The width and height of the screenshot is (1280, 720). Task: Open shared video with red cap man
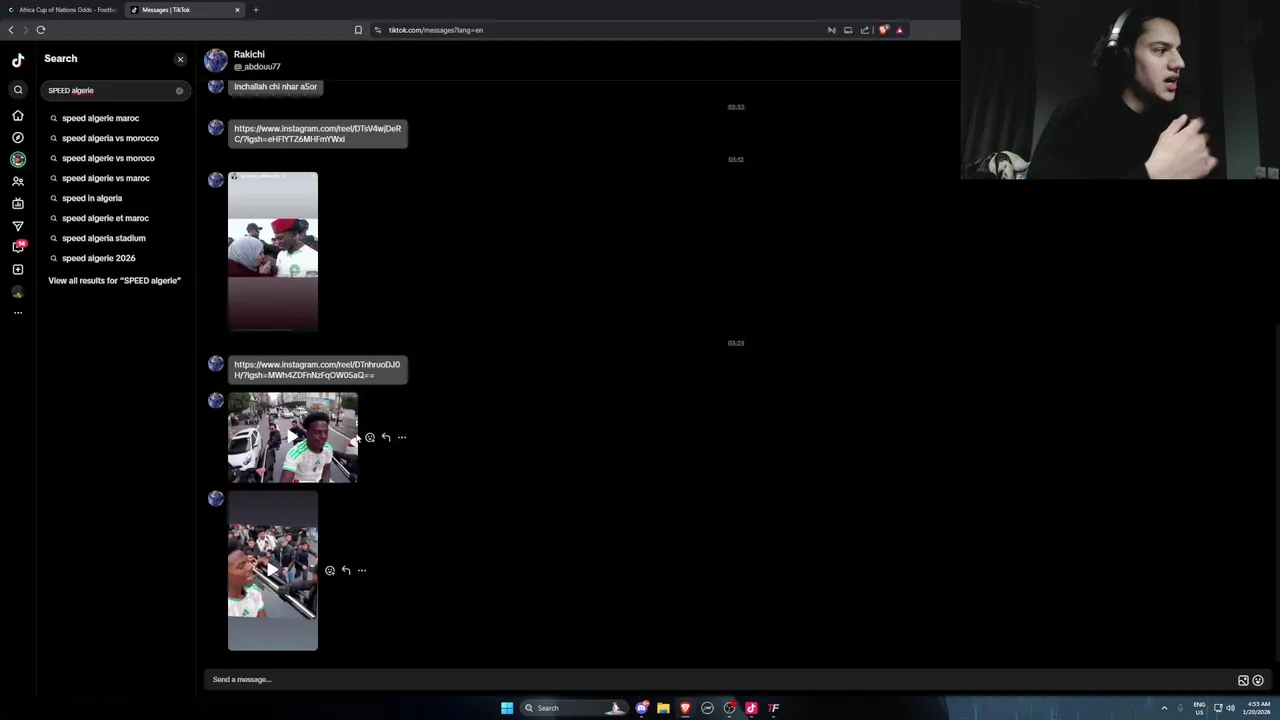pyautogui.click(x=273, y=251)
